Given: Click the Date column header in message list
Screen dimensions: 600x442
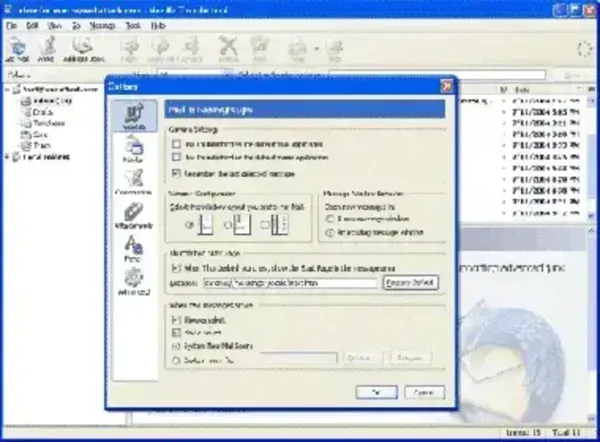Looking at the screenshot, I should point(545,90).
